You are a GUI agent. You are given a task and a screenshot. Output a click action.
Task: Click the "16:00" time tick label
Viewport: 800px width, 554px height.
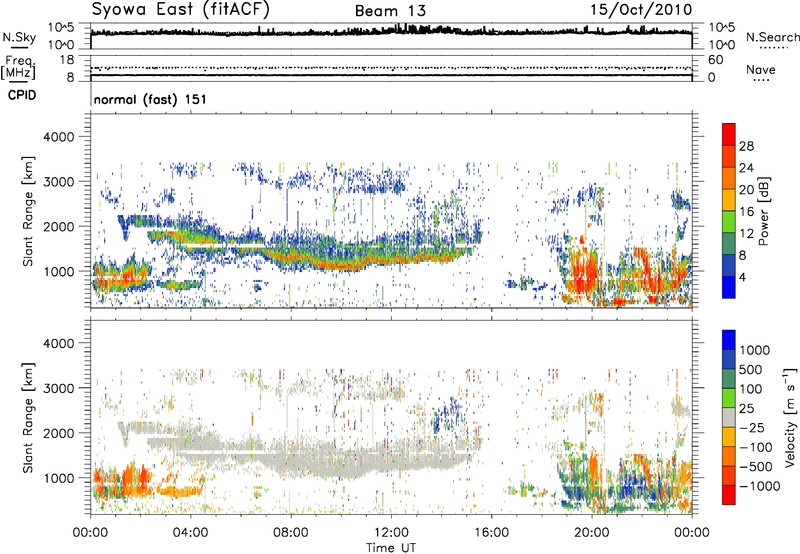point(491,533)
